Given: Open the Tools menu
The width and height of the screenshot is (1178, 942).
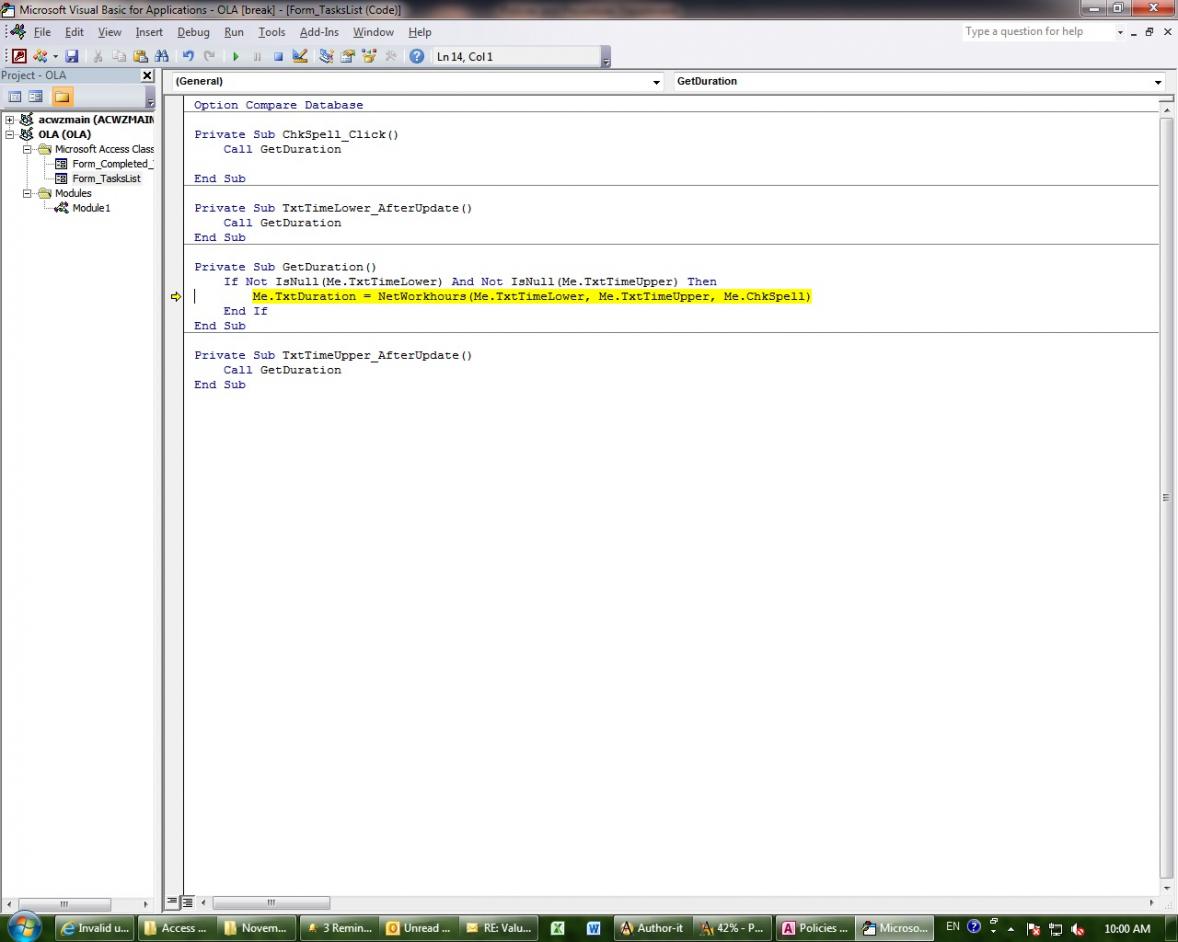Looking at the screenshot, I should coord(271,32).
